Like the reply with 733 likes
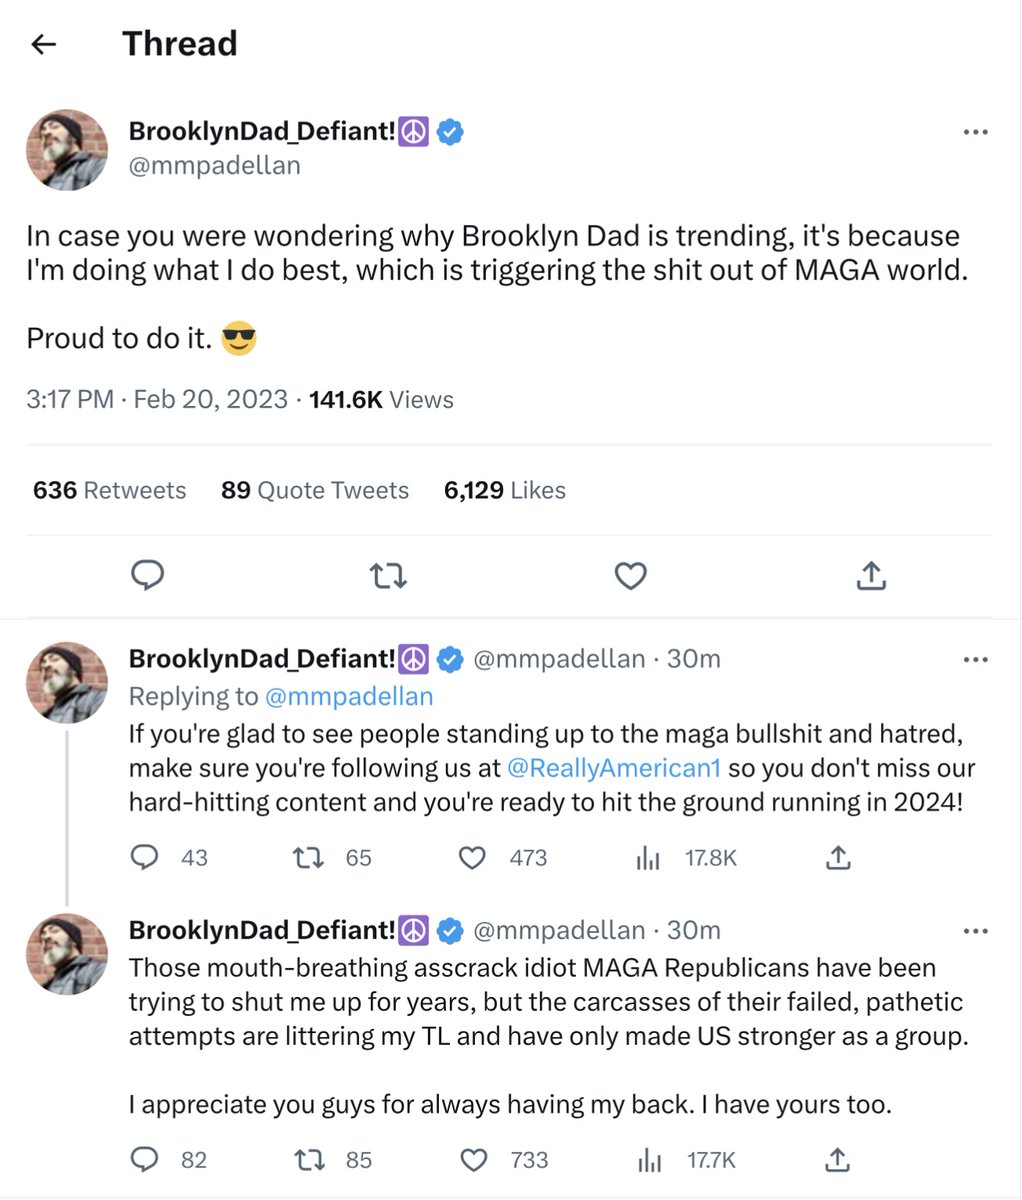 click(472, 1159)
